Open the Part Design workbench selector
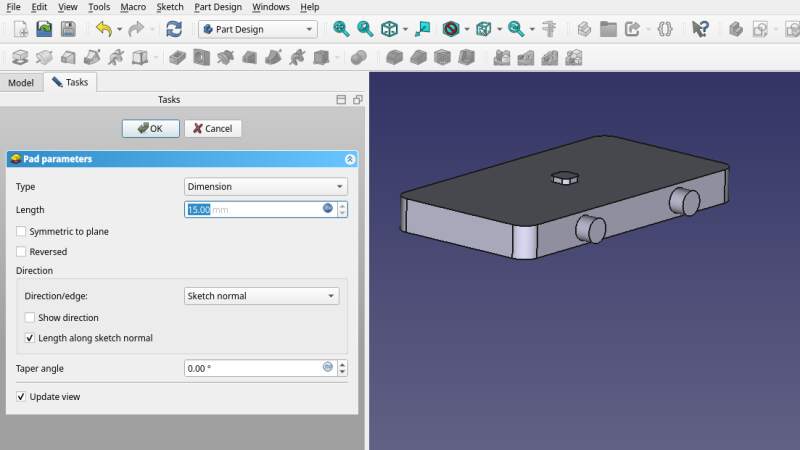 click(x=258, y=29)
